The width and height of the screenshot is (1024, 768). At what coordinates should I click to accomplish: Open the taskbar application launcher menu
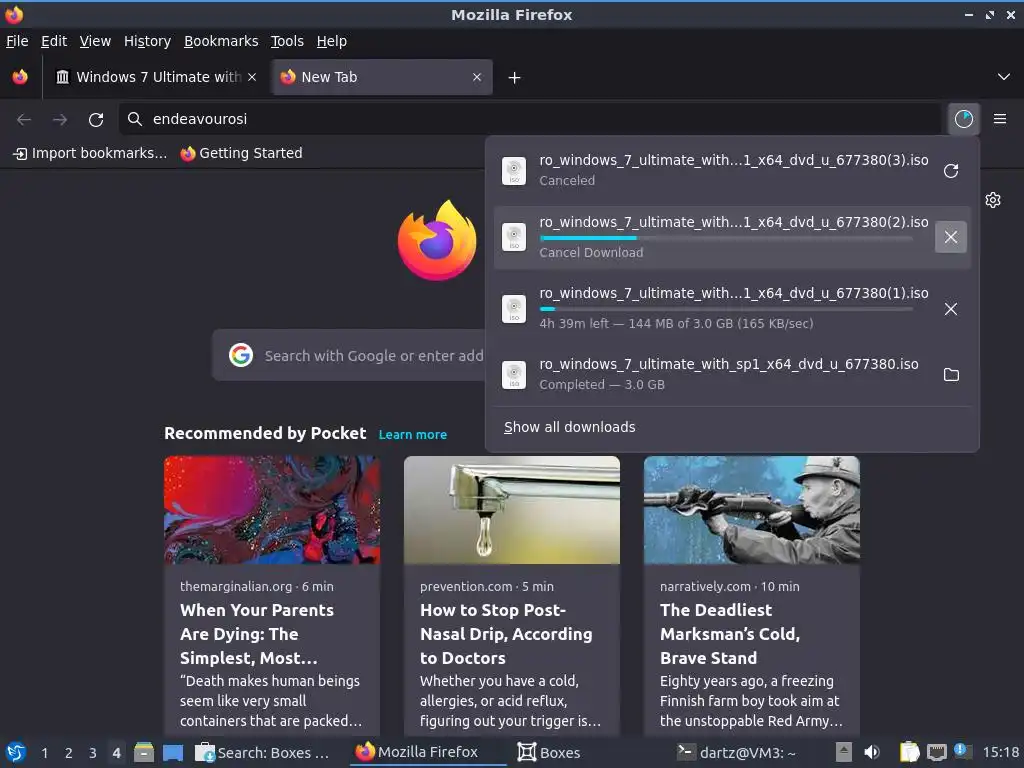pos(16,752)
